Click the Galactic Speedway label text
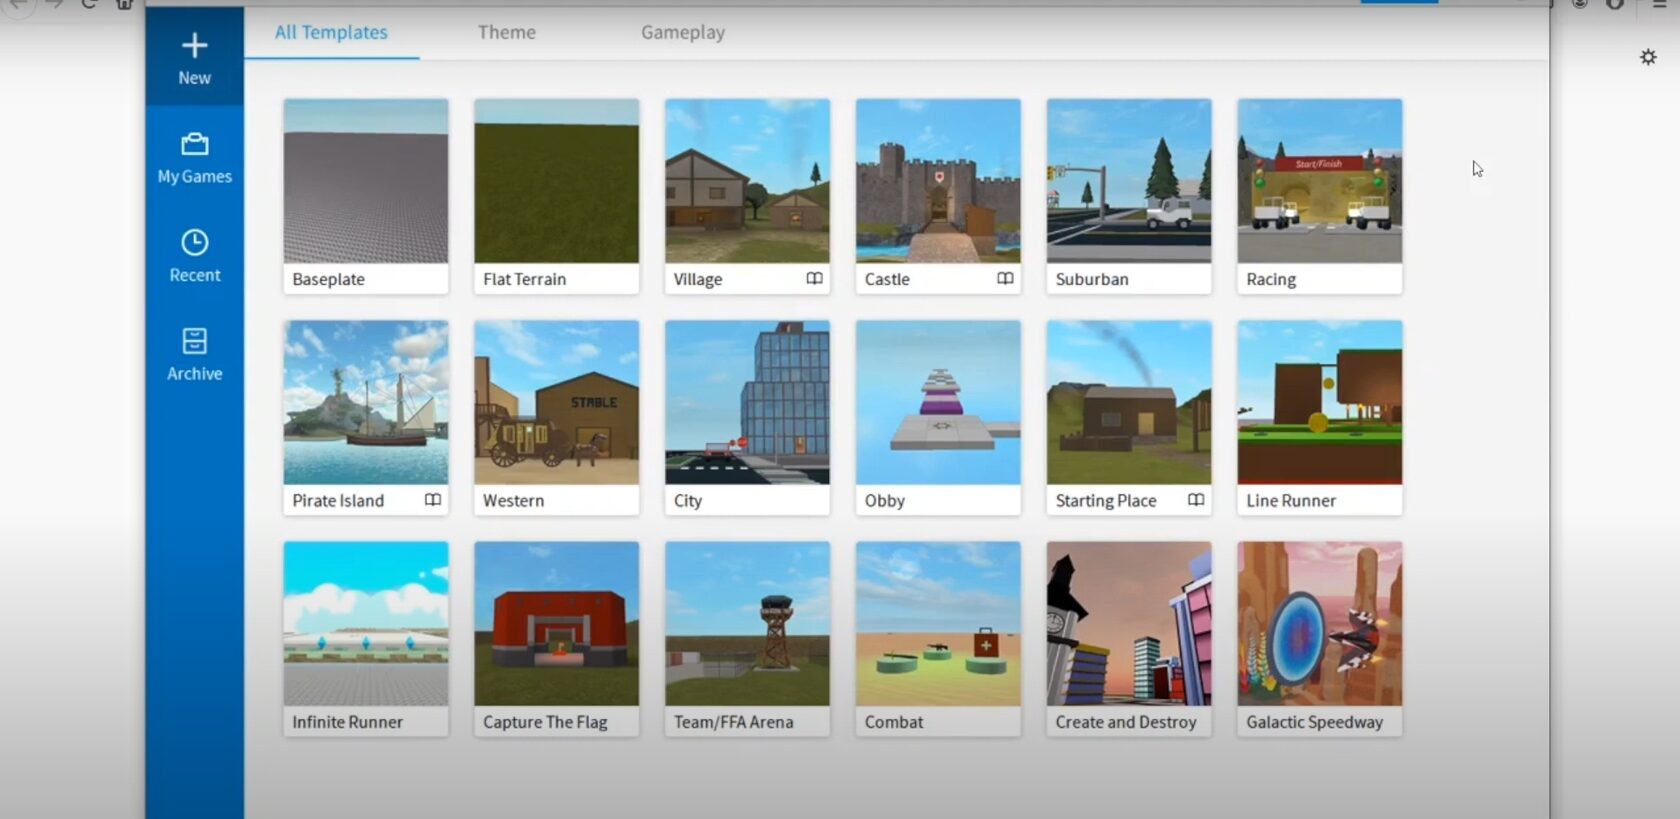This screenshot has height=819, width=1680. pyautogui.click(x=1314, y=722)
